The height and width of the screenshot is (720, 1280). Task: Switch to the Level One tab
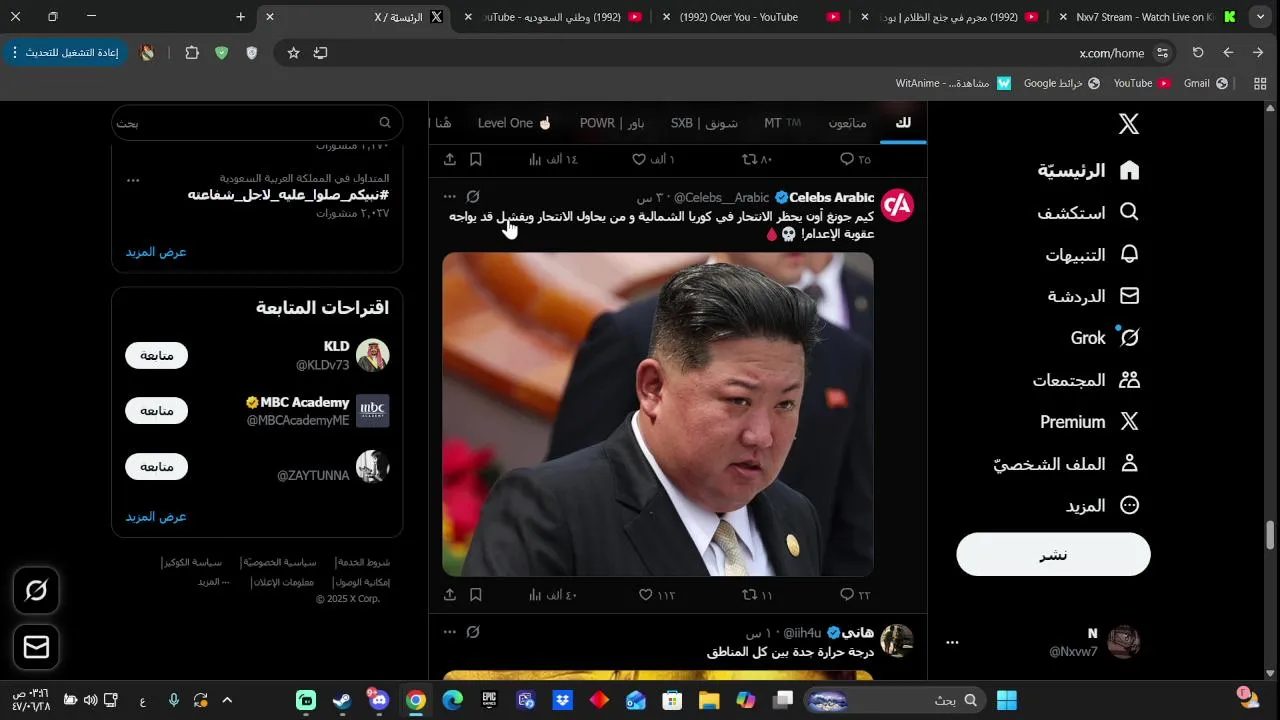(x=515, y=123)
